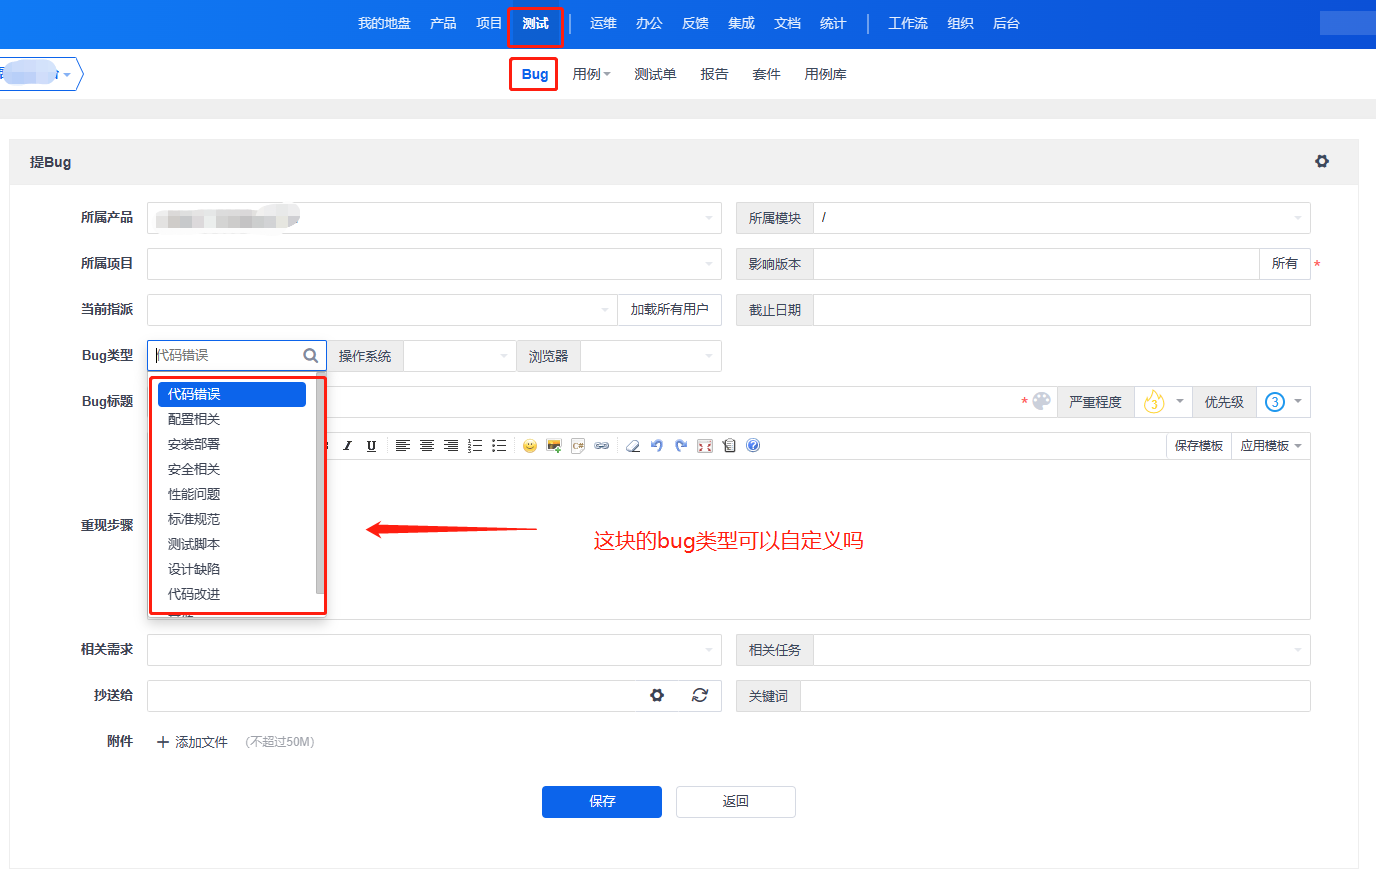Toggle italic formatting
Image resolution: width=1376 pixels, height=869 pixels.
[x=347, y=446]
